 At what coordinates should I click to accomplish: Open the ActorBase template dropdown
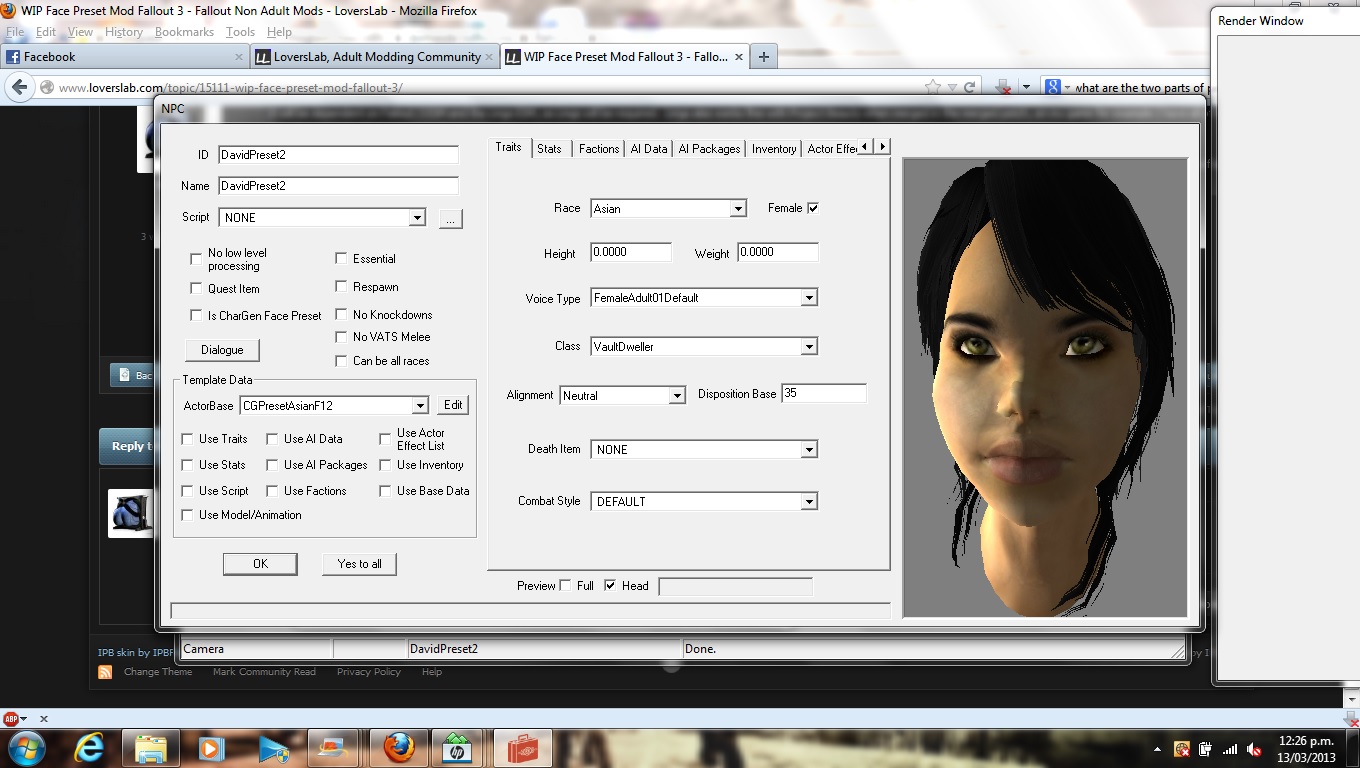pos(419,405)
